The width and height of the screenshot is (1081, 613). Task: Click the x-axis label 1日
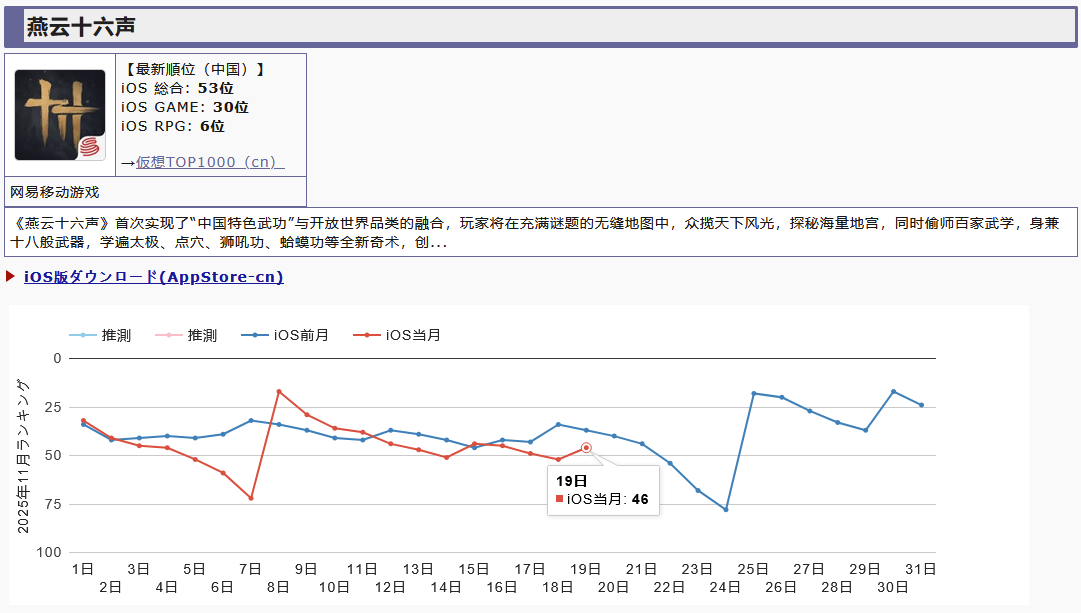83,569
